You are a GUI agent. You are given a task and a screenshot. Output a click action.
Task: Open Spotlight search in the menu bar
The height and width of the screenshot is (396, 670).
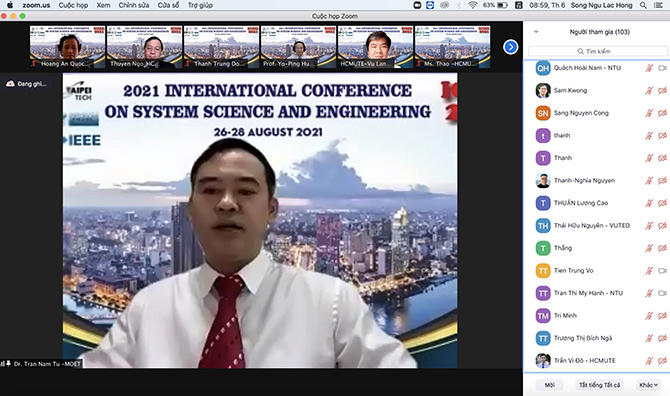pos(643,5)
